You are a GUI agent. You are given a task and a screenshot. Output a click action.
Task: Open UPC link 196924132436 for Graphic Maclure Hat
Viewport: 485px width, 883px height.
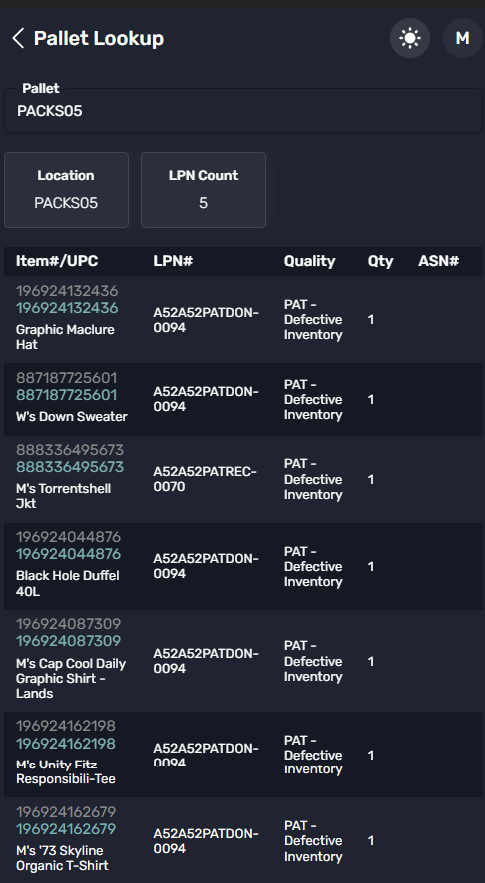tap(67, 308)
